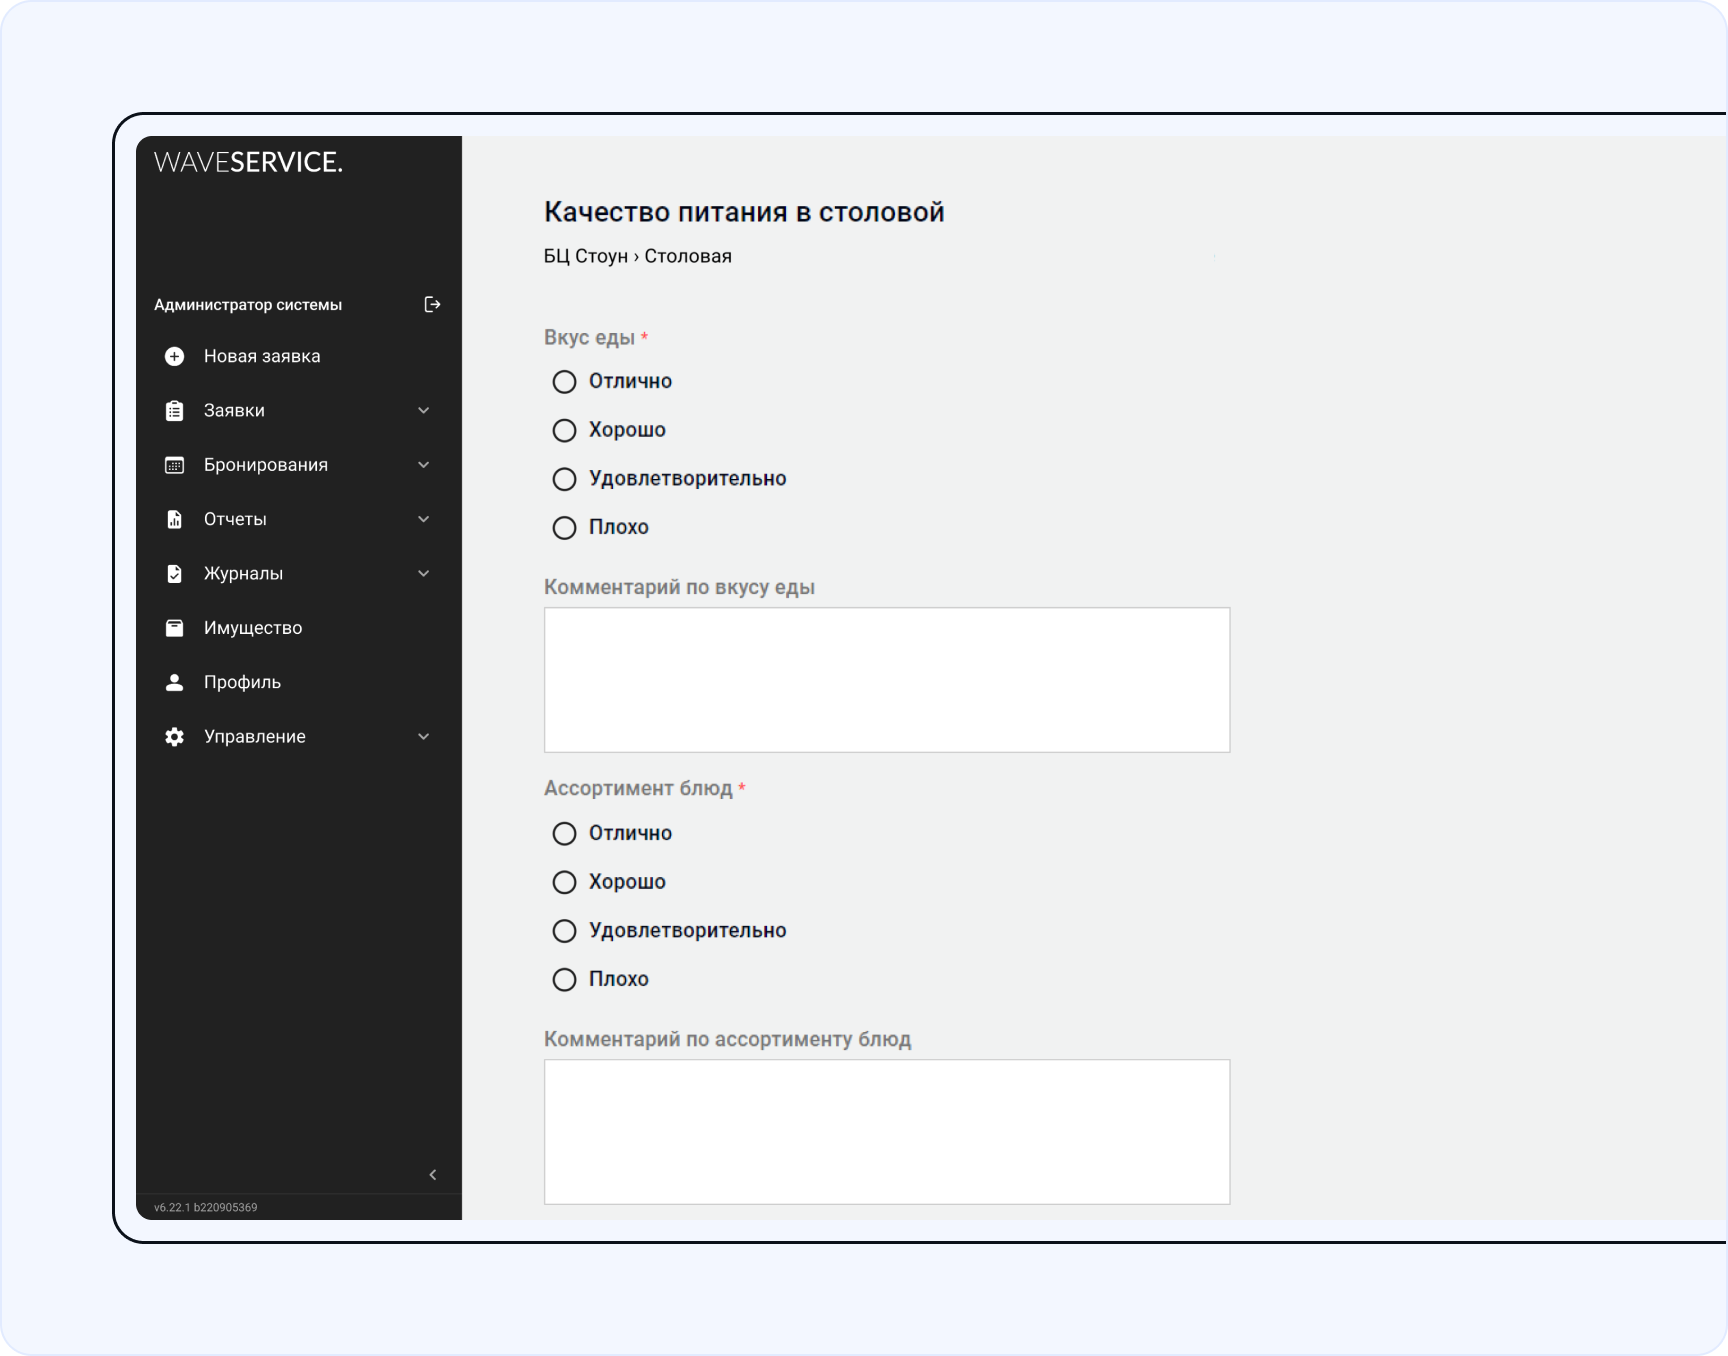1728x1356 pixels.
Task: Click the gear icon next to Управление
Action: click(174, 737)
